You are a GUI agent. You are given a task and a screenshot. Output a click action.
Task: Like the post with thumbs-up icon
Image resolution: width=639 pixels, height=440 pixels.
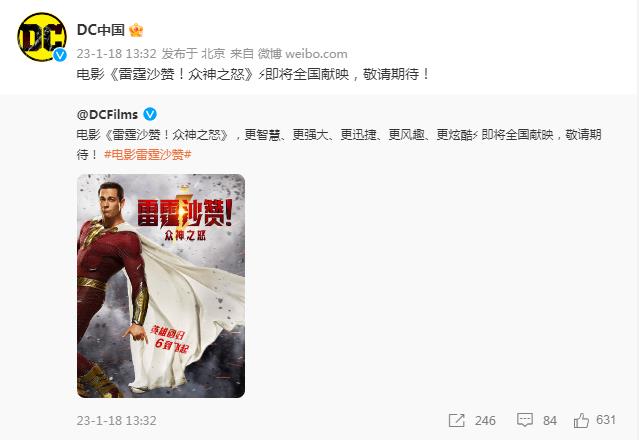[x=581, y=420]
